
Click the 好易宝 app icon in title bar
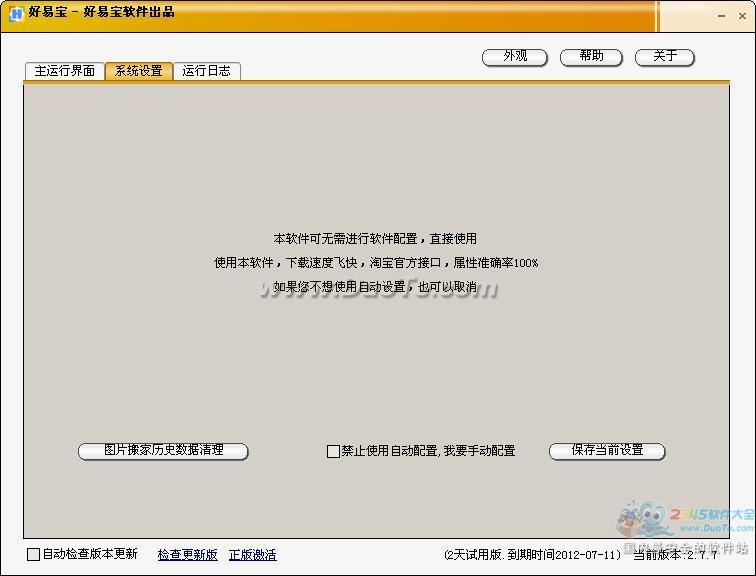tap(16, 13)
